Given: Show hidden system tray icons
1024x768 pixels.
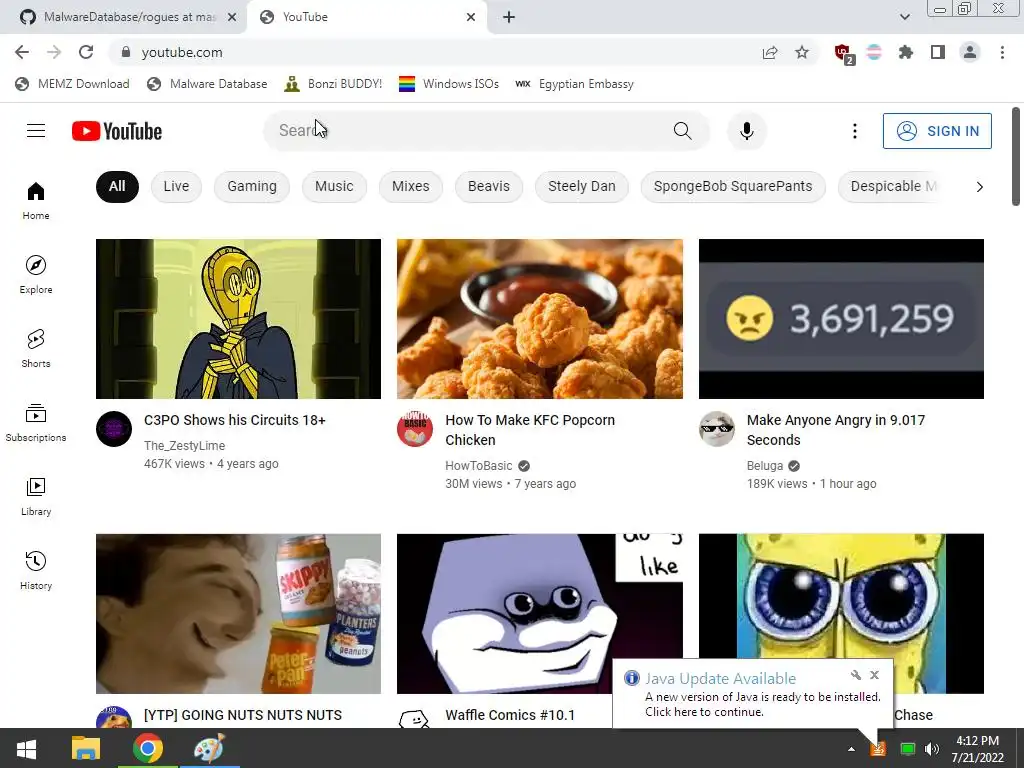Looking at the screenshot, I should (851, 749).
